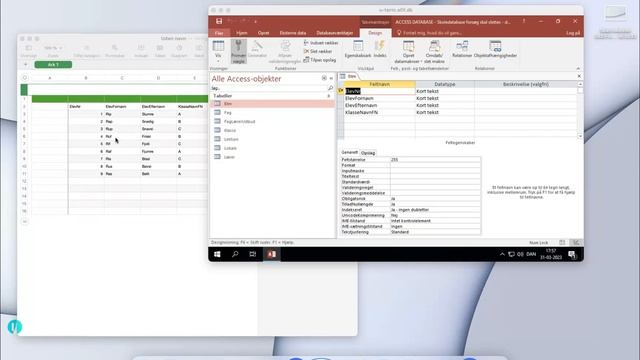
Task: Select the Generelt properties tab
Action: tap(349, 153)
